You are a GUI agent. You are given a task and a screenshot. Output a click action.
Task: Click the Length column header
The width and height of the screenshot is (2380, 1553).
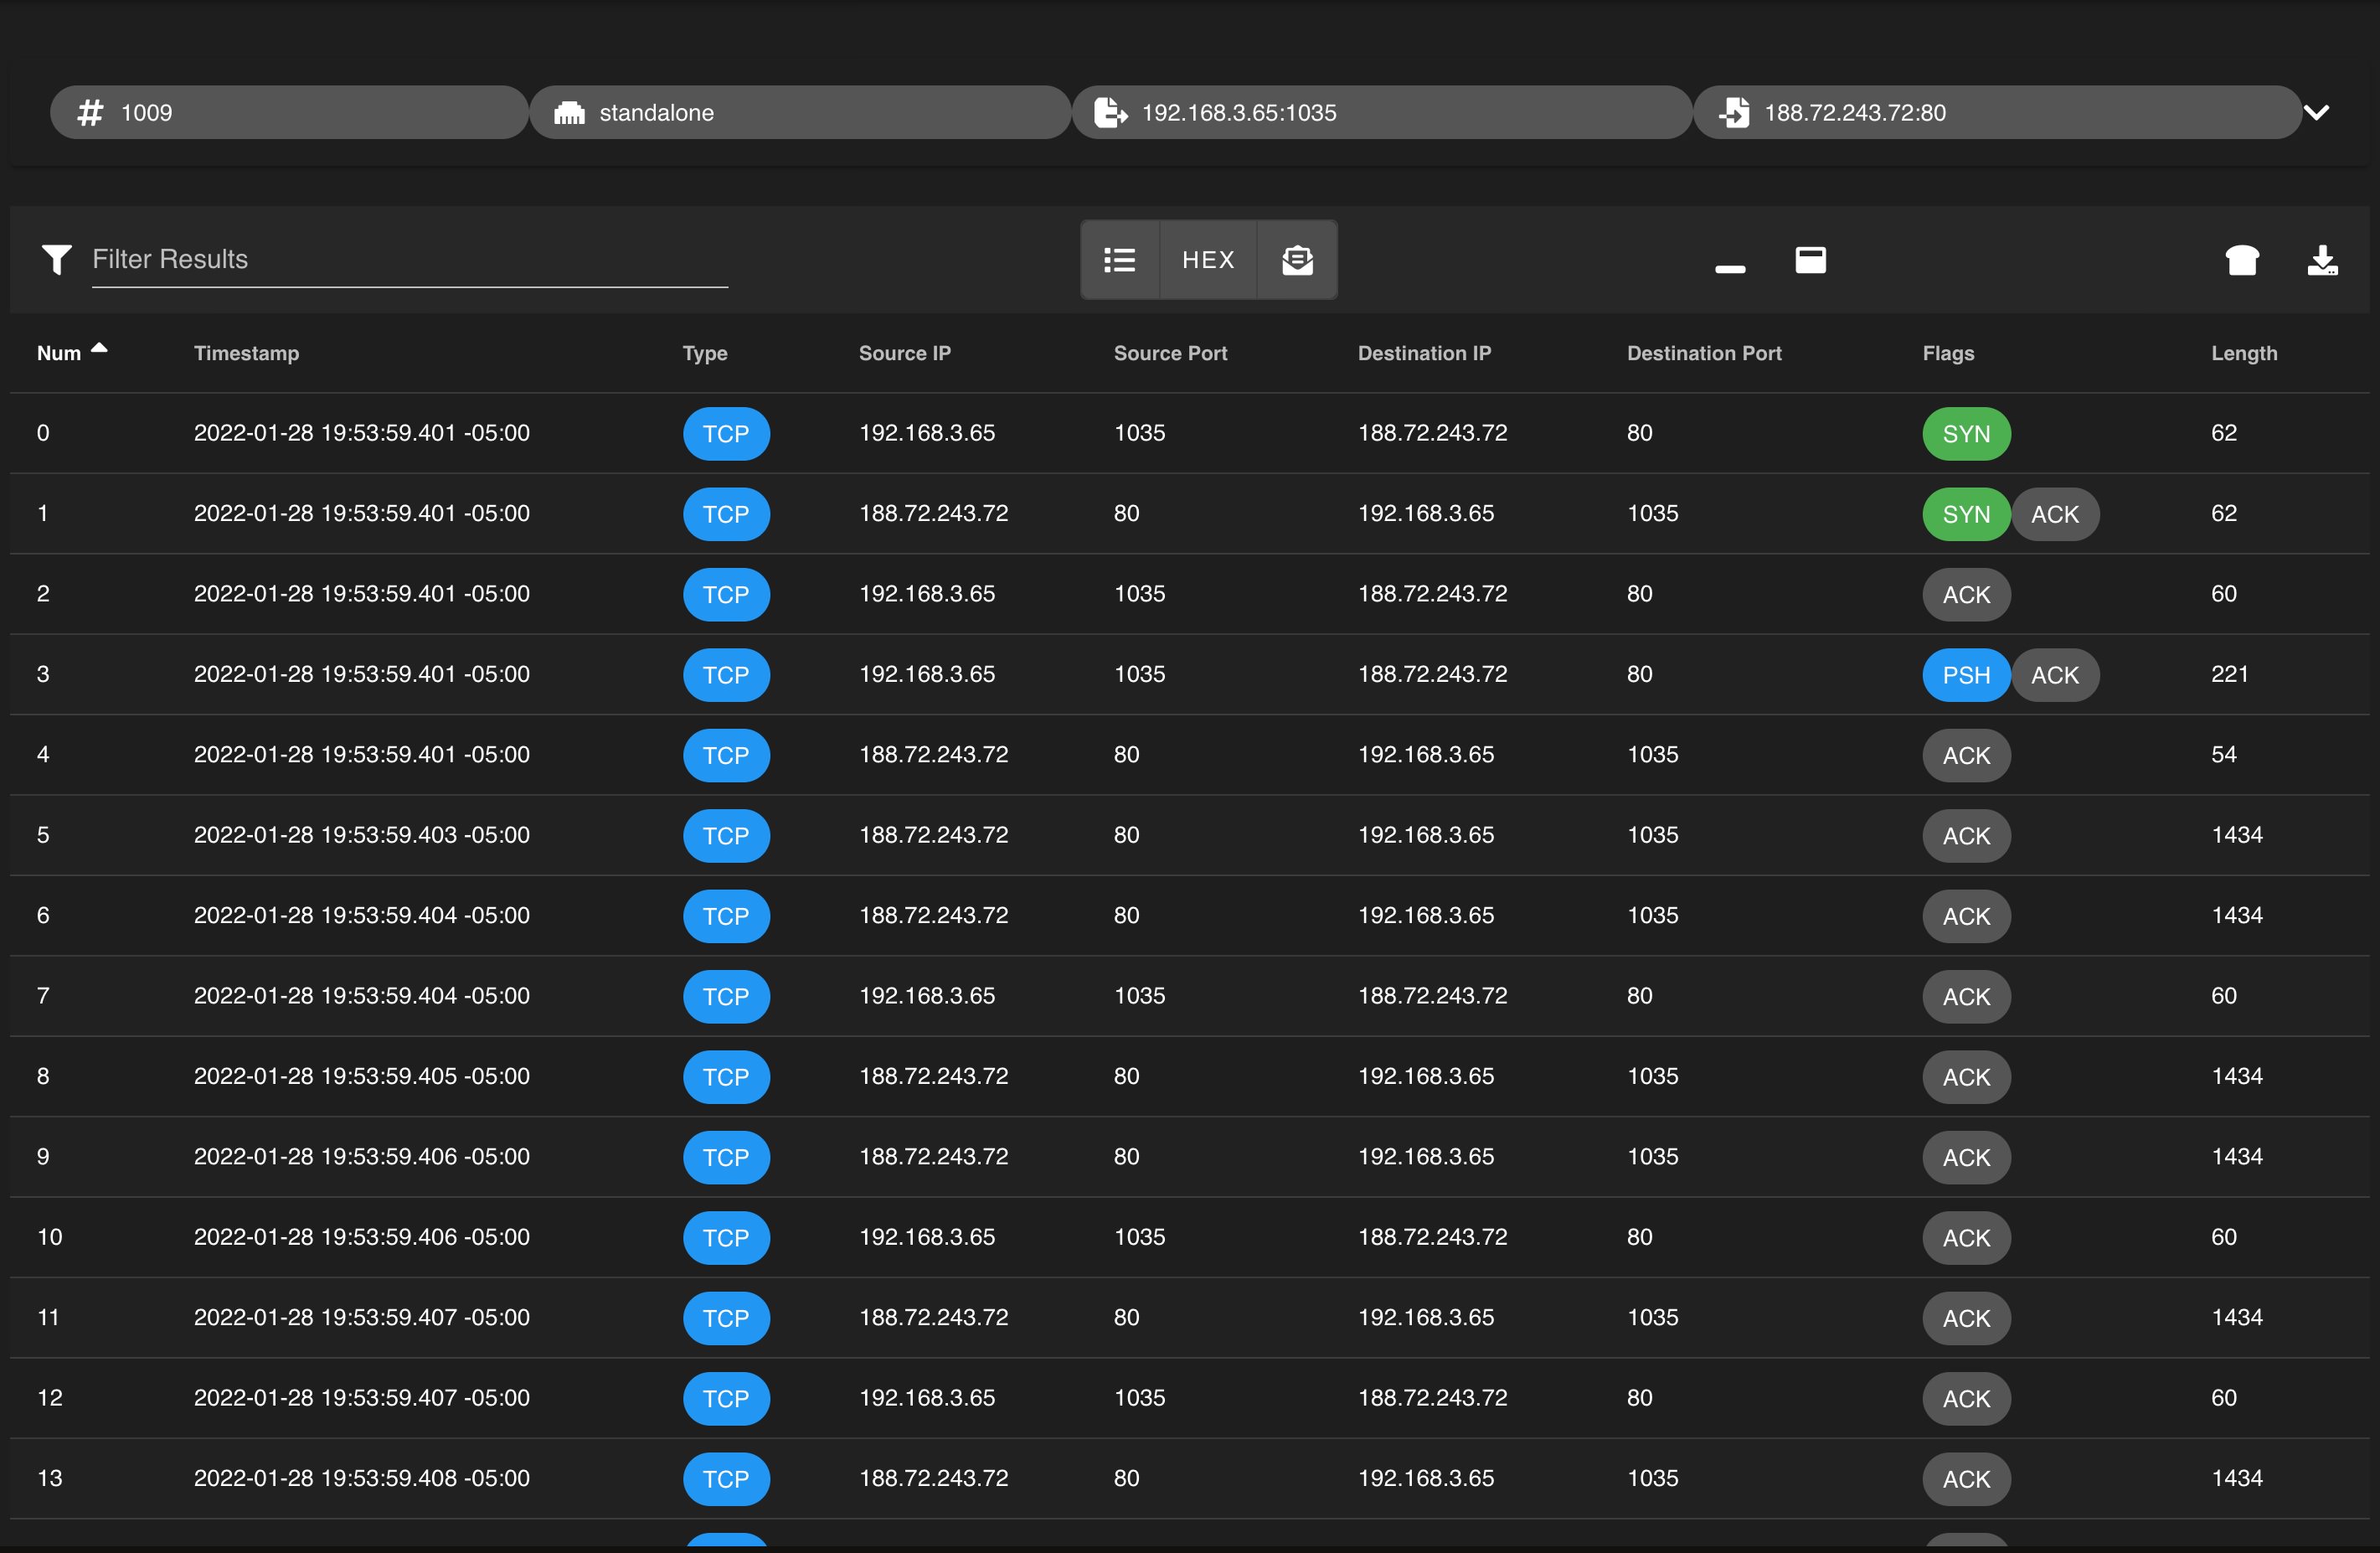coord(2243,353)
